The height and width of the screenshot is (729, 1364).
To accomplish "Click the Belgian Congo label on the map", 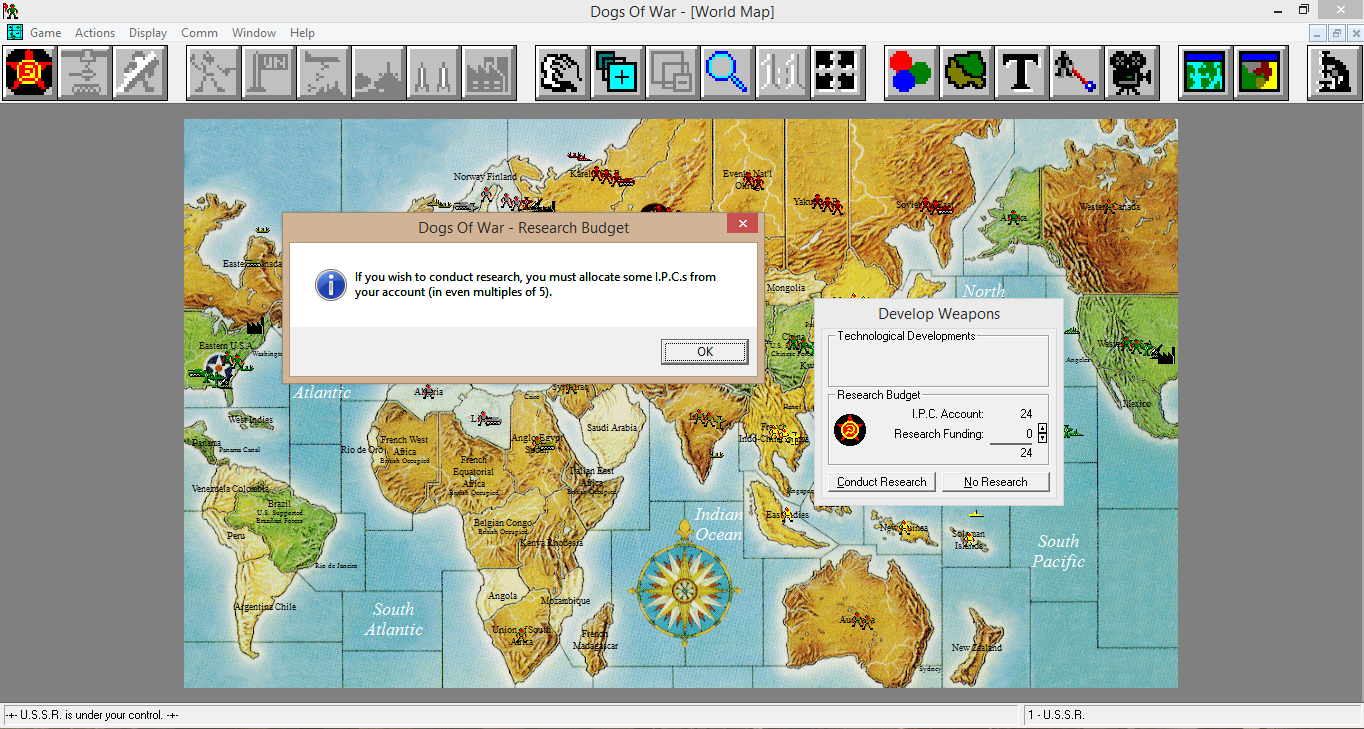I will 503,523.
